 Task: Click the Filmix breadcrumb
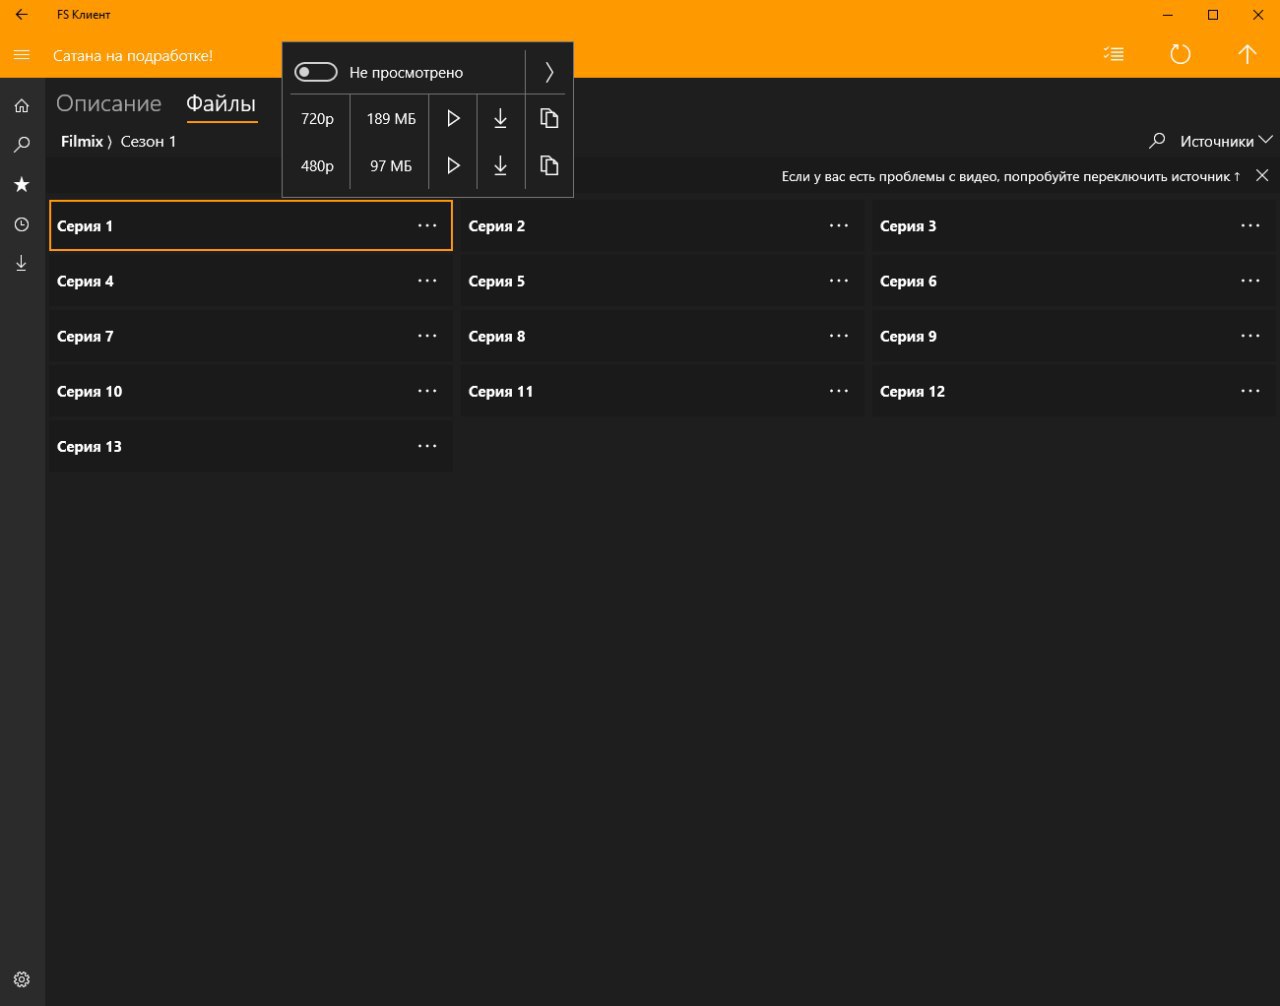(x=82, y=141)
